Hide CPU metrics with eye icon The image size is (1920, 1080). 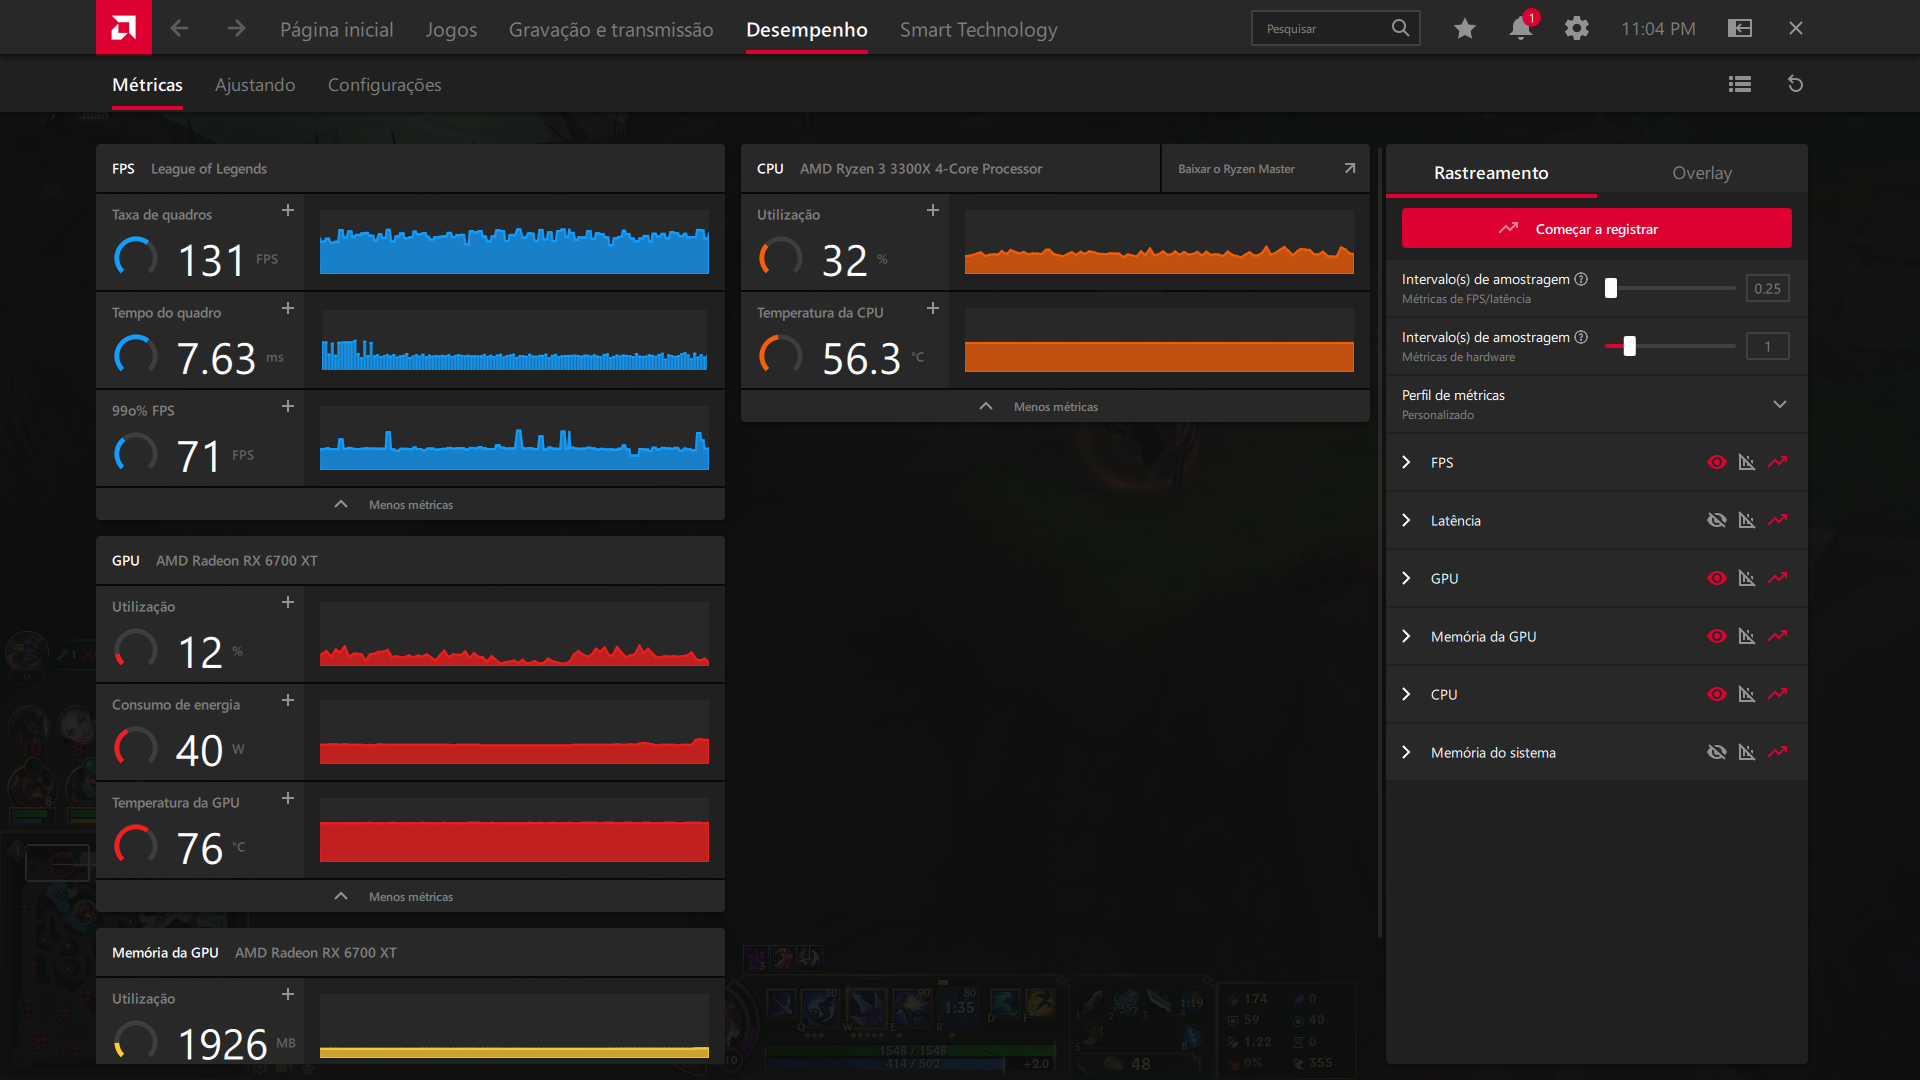[x=1717, y=694]
